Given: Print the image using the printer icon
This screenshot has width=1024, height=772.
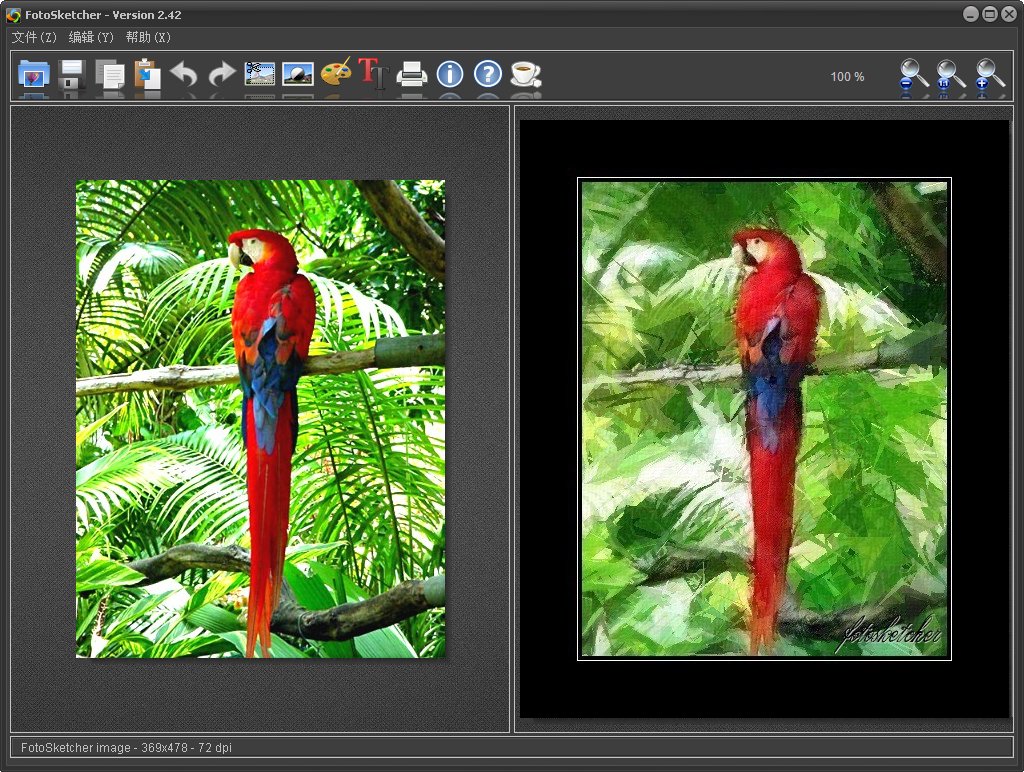Looking at the screenshot, I should [x=412, y=74].
